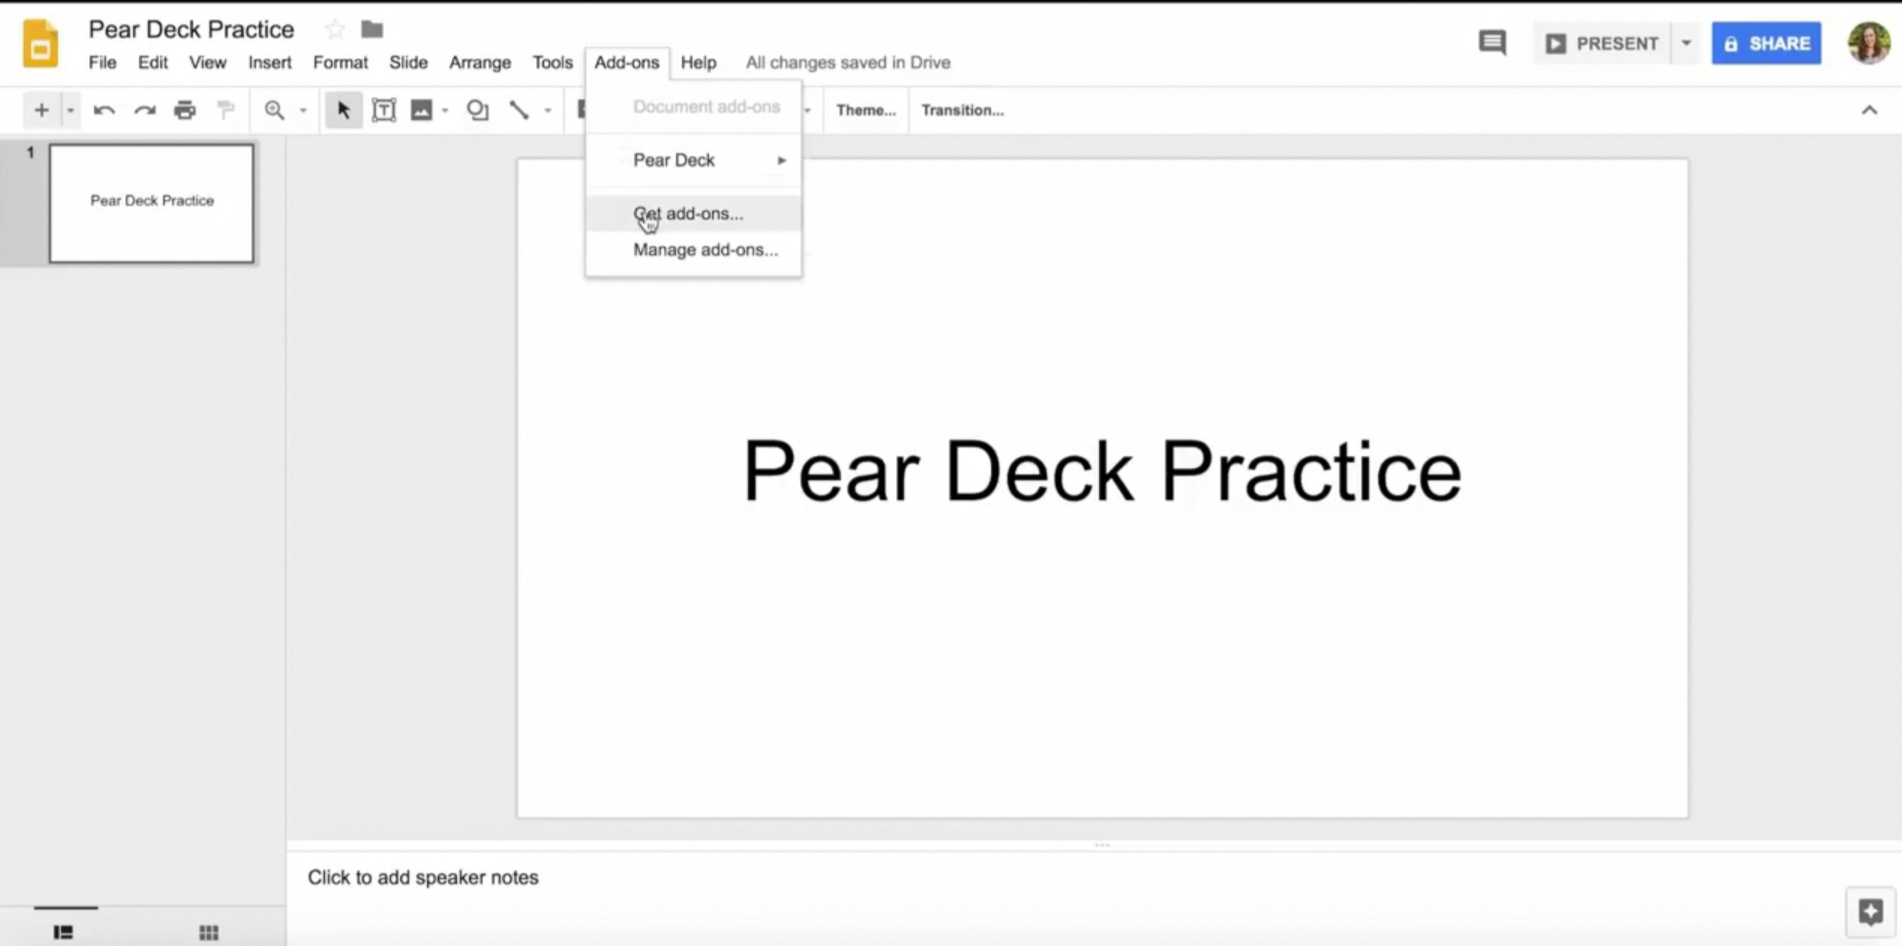
Task: Open the Arrange menu
Action: click(480, 62)
